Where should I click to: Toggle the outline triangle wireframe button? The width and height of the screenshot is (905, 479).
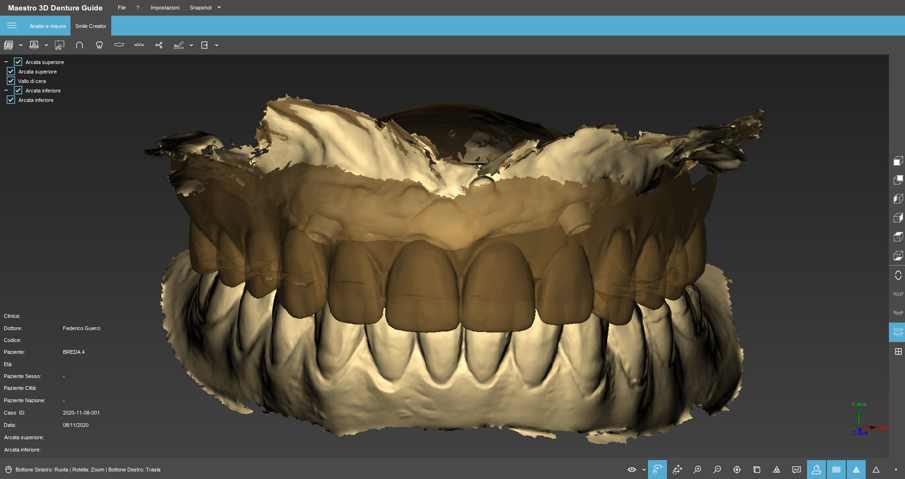click(x=876, y=470)
